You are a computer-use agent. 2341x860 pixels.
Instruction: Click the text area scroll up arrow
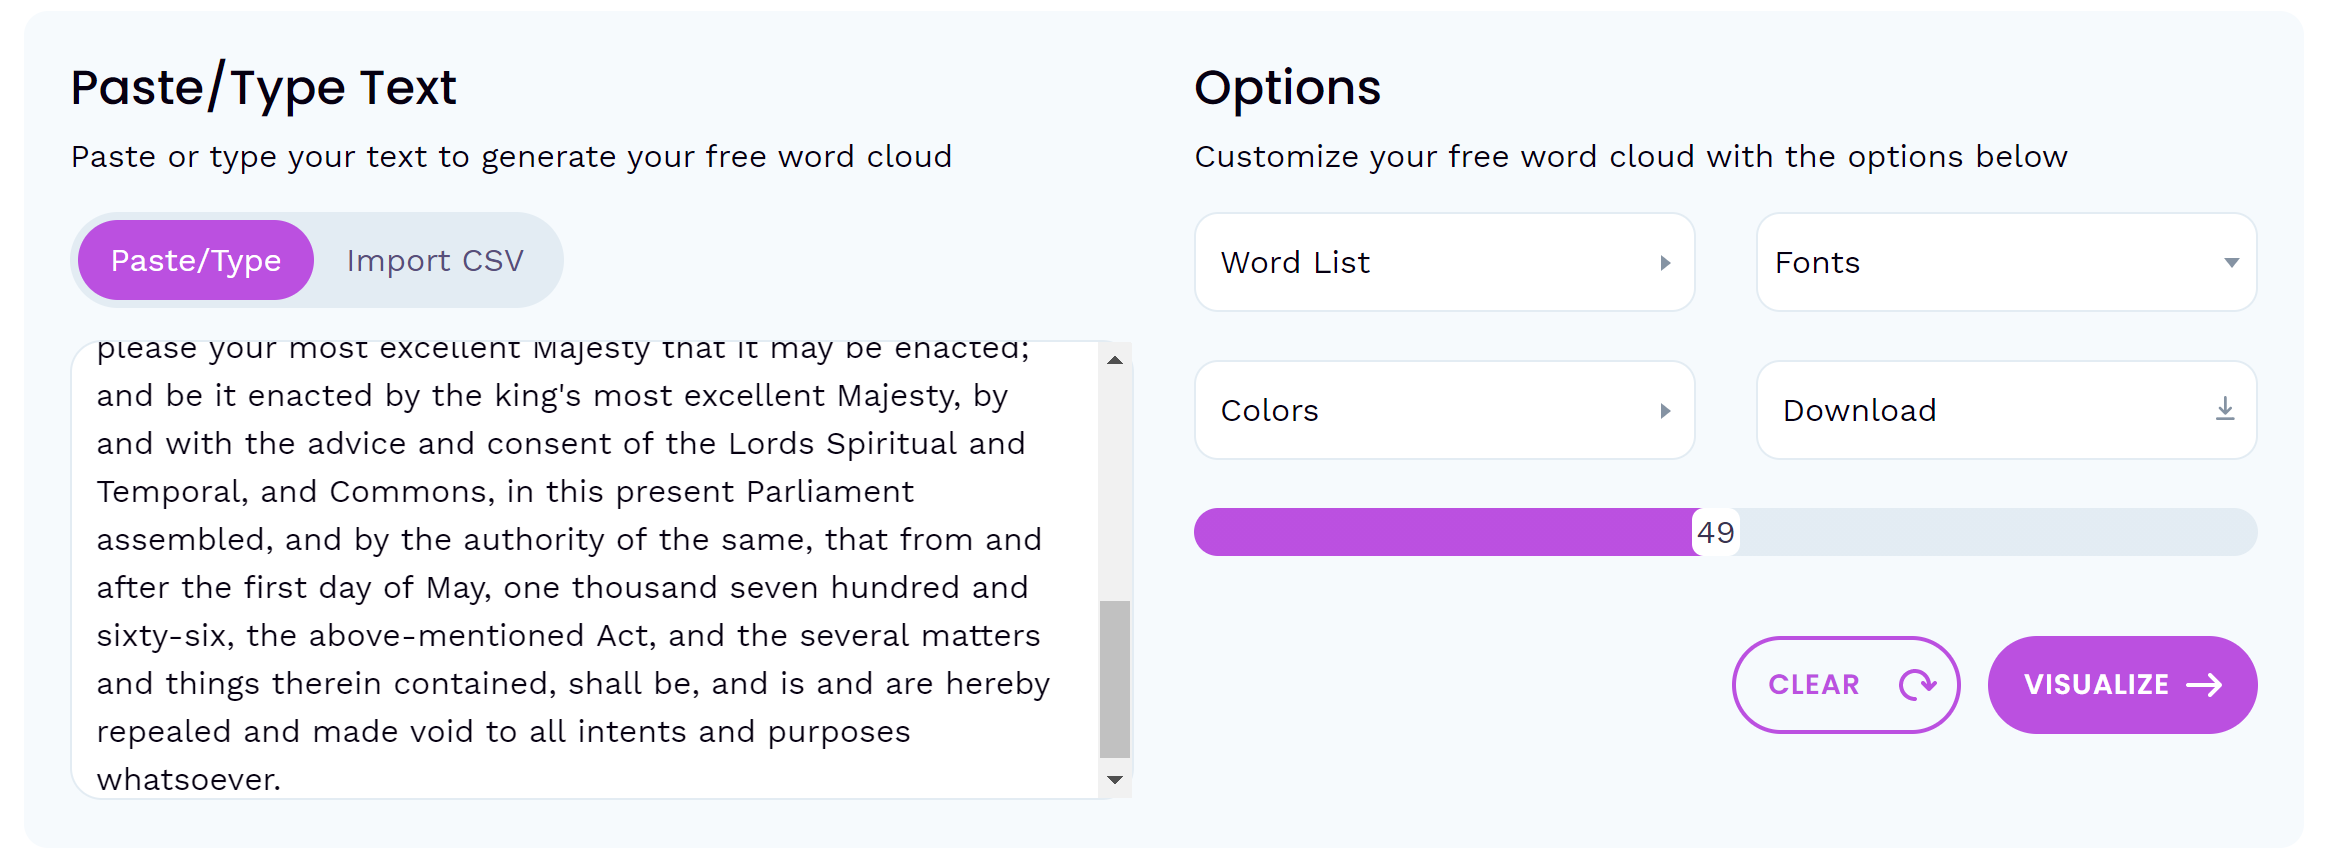coord(1115,360)
